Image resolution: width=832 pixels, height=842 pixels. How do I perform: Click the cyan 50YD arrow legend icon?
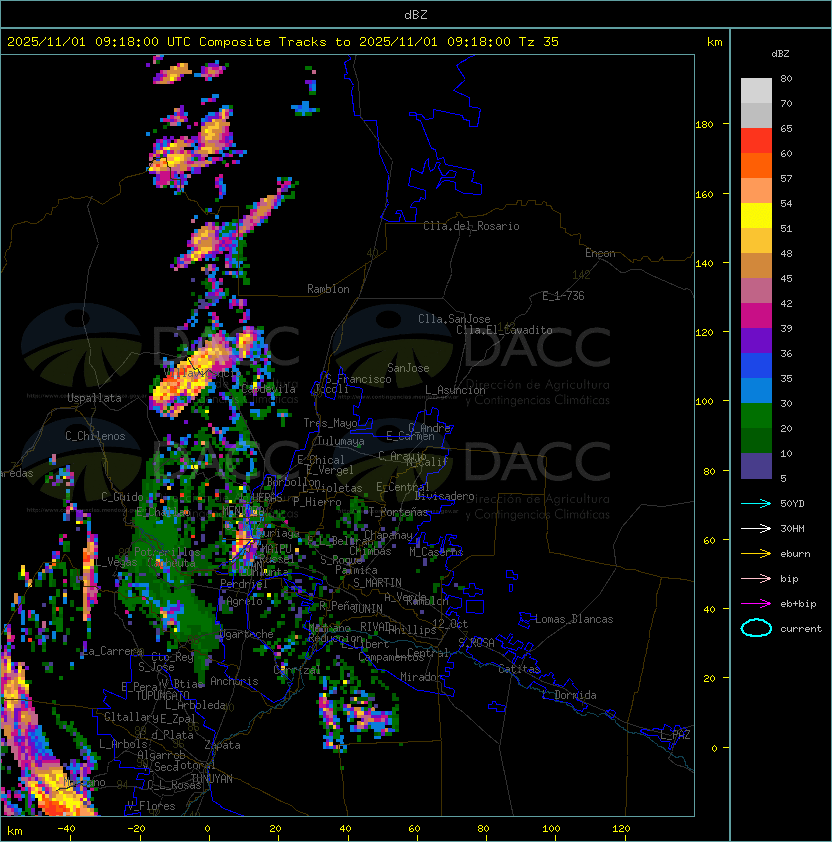tap(756, 503)
